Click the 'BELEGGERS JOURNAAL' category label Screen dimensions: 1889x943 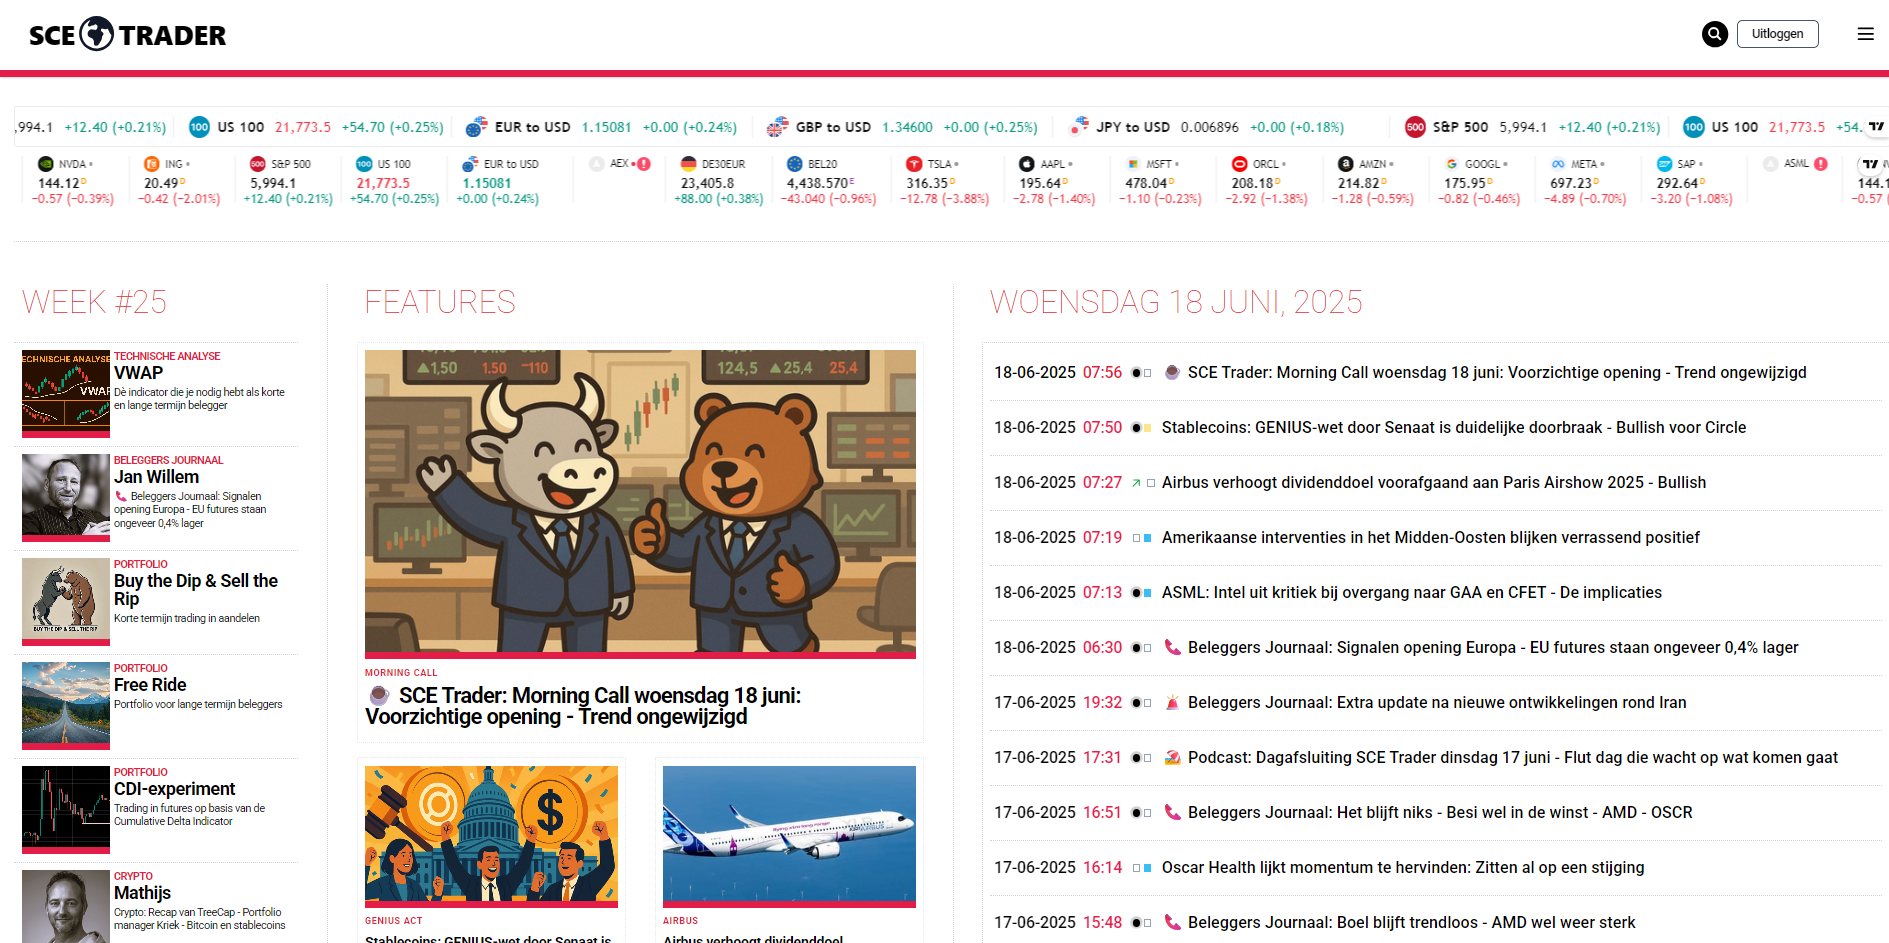pyautogui.click(x=168, y=460)
